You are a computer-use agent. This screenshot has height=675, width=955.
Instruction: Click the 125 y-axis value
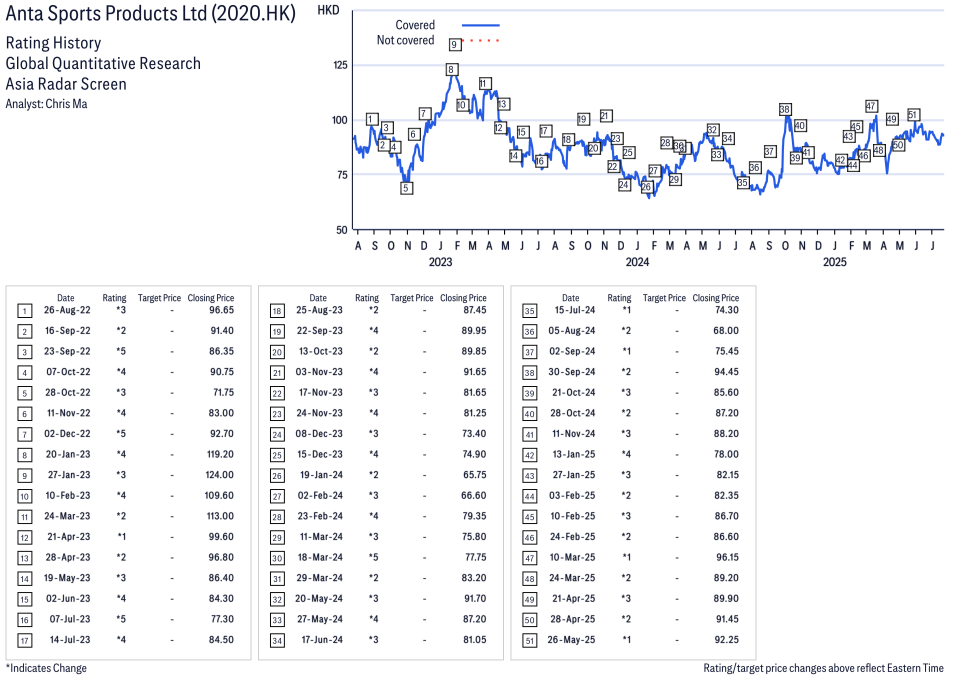(340, 65)
